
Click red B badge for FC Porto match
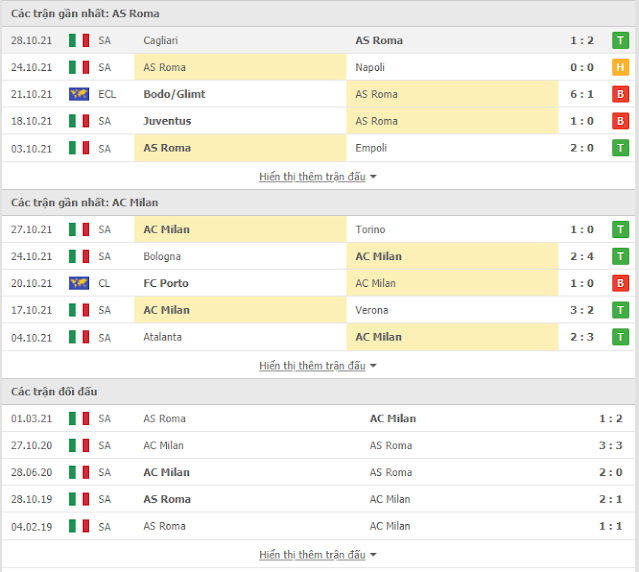coord(620,283)
